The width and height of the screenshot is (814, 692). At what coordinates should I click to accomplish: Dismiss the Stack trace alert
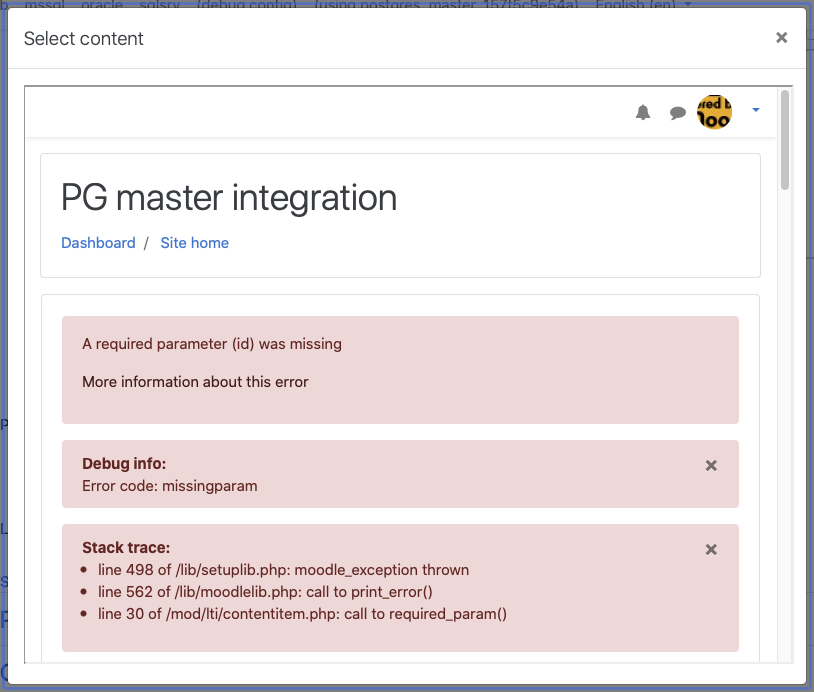coord(711,549)
